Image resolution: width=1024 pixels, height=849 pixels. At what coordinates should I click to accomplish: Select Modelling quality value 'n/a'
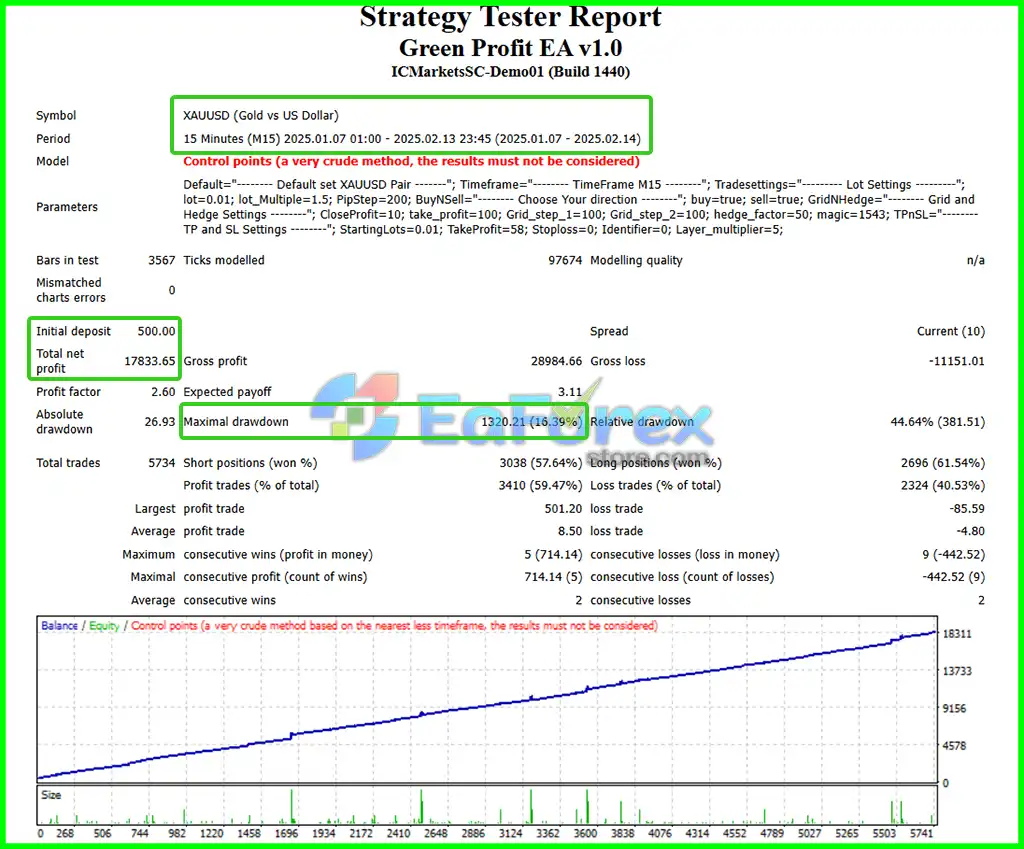coord(976,261)
